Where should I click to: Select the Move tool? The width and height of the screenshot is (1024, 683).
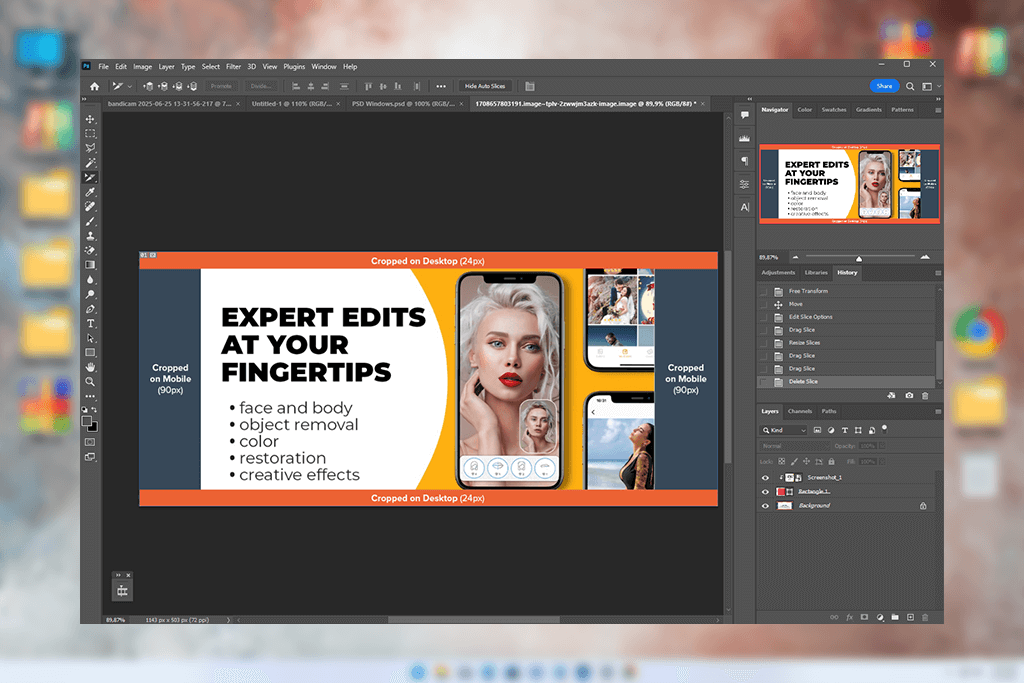pyautogui.click(x=90, y=119)
